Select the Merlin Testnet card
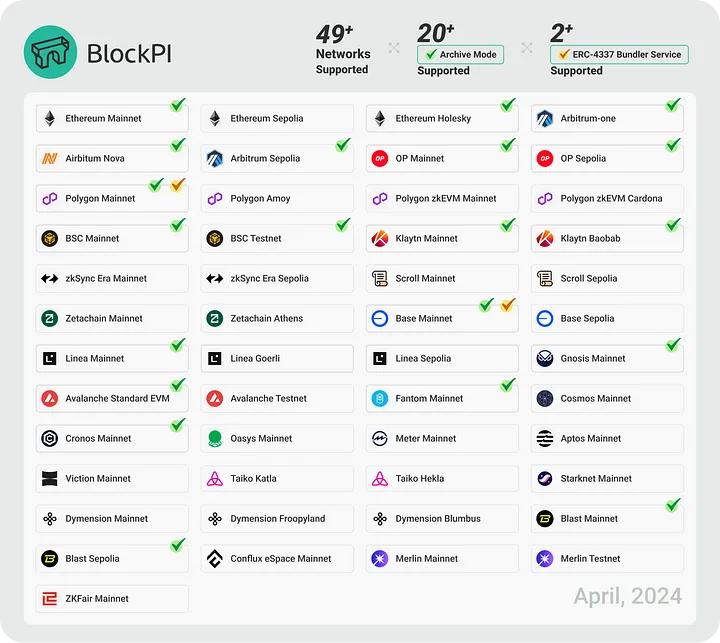Viewport: 720px width, 643px height. pyautogui.click(x=607, y=558)
